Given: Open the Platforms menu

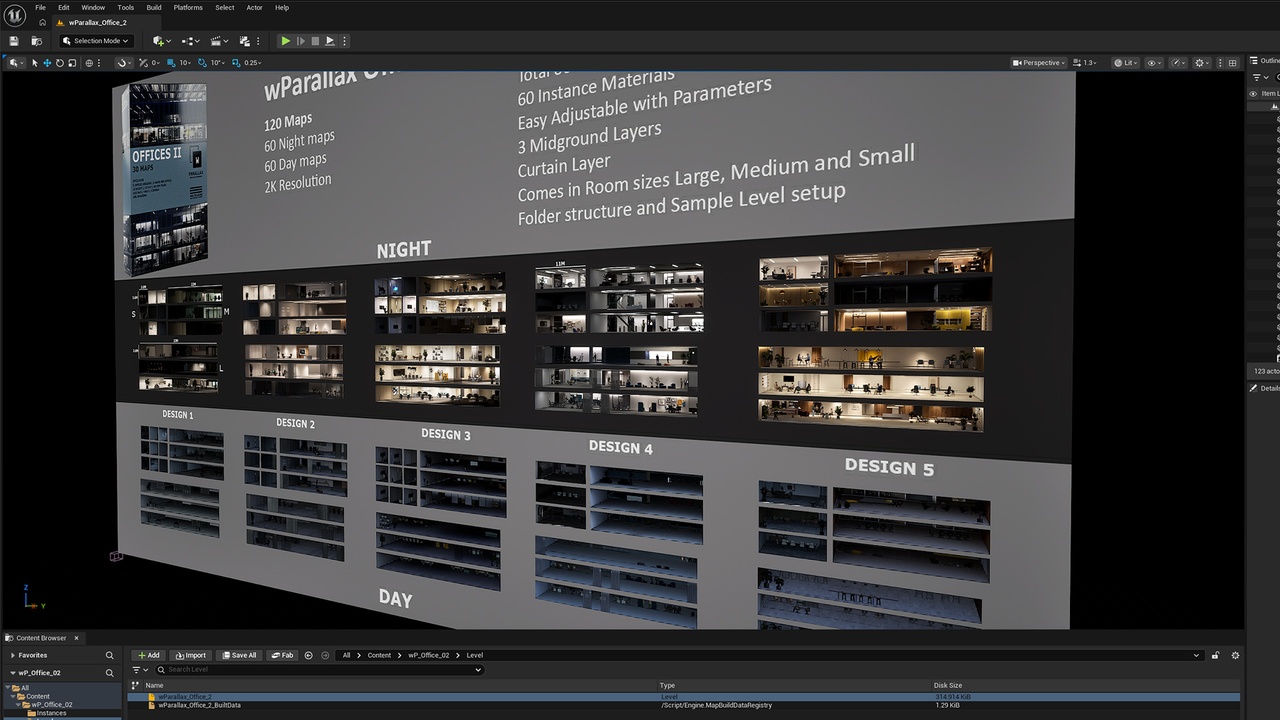Looking at the screenshot, I should click(188, 7).
